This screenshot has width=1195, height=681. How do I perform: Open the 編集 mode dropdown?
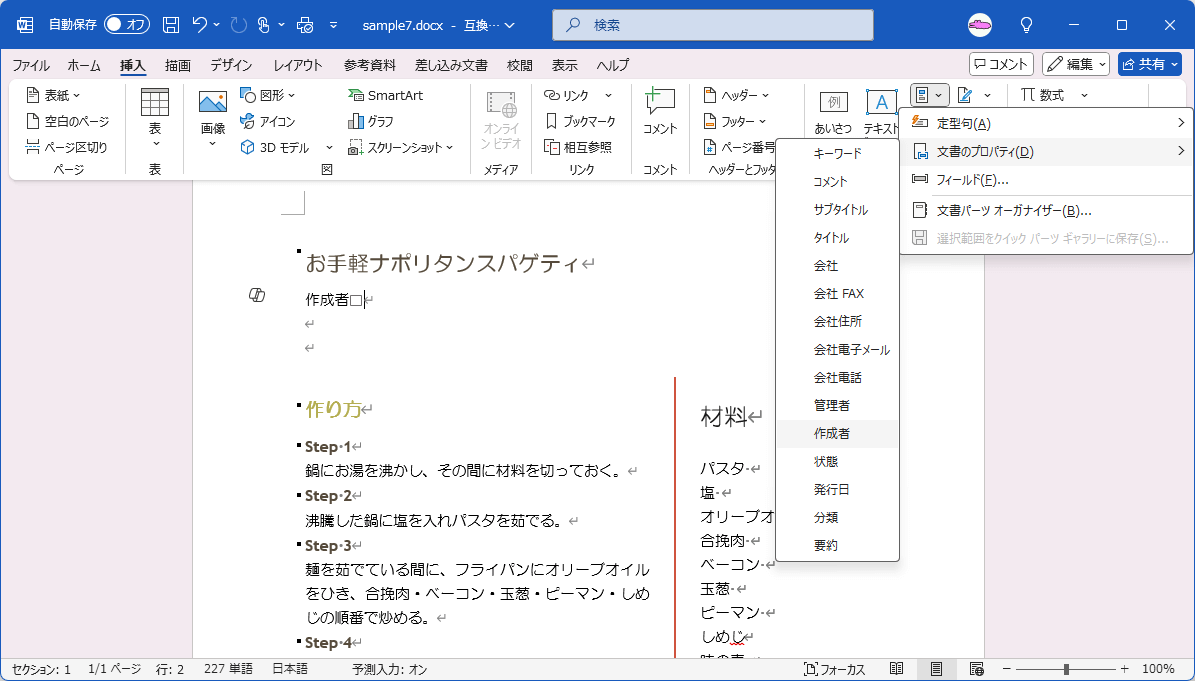[1076, 65]
